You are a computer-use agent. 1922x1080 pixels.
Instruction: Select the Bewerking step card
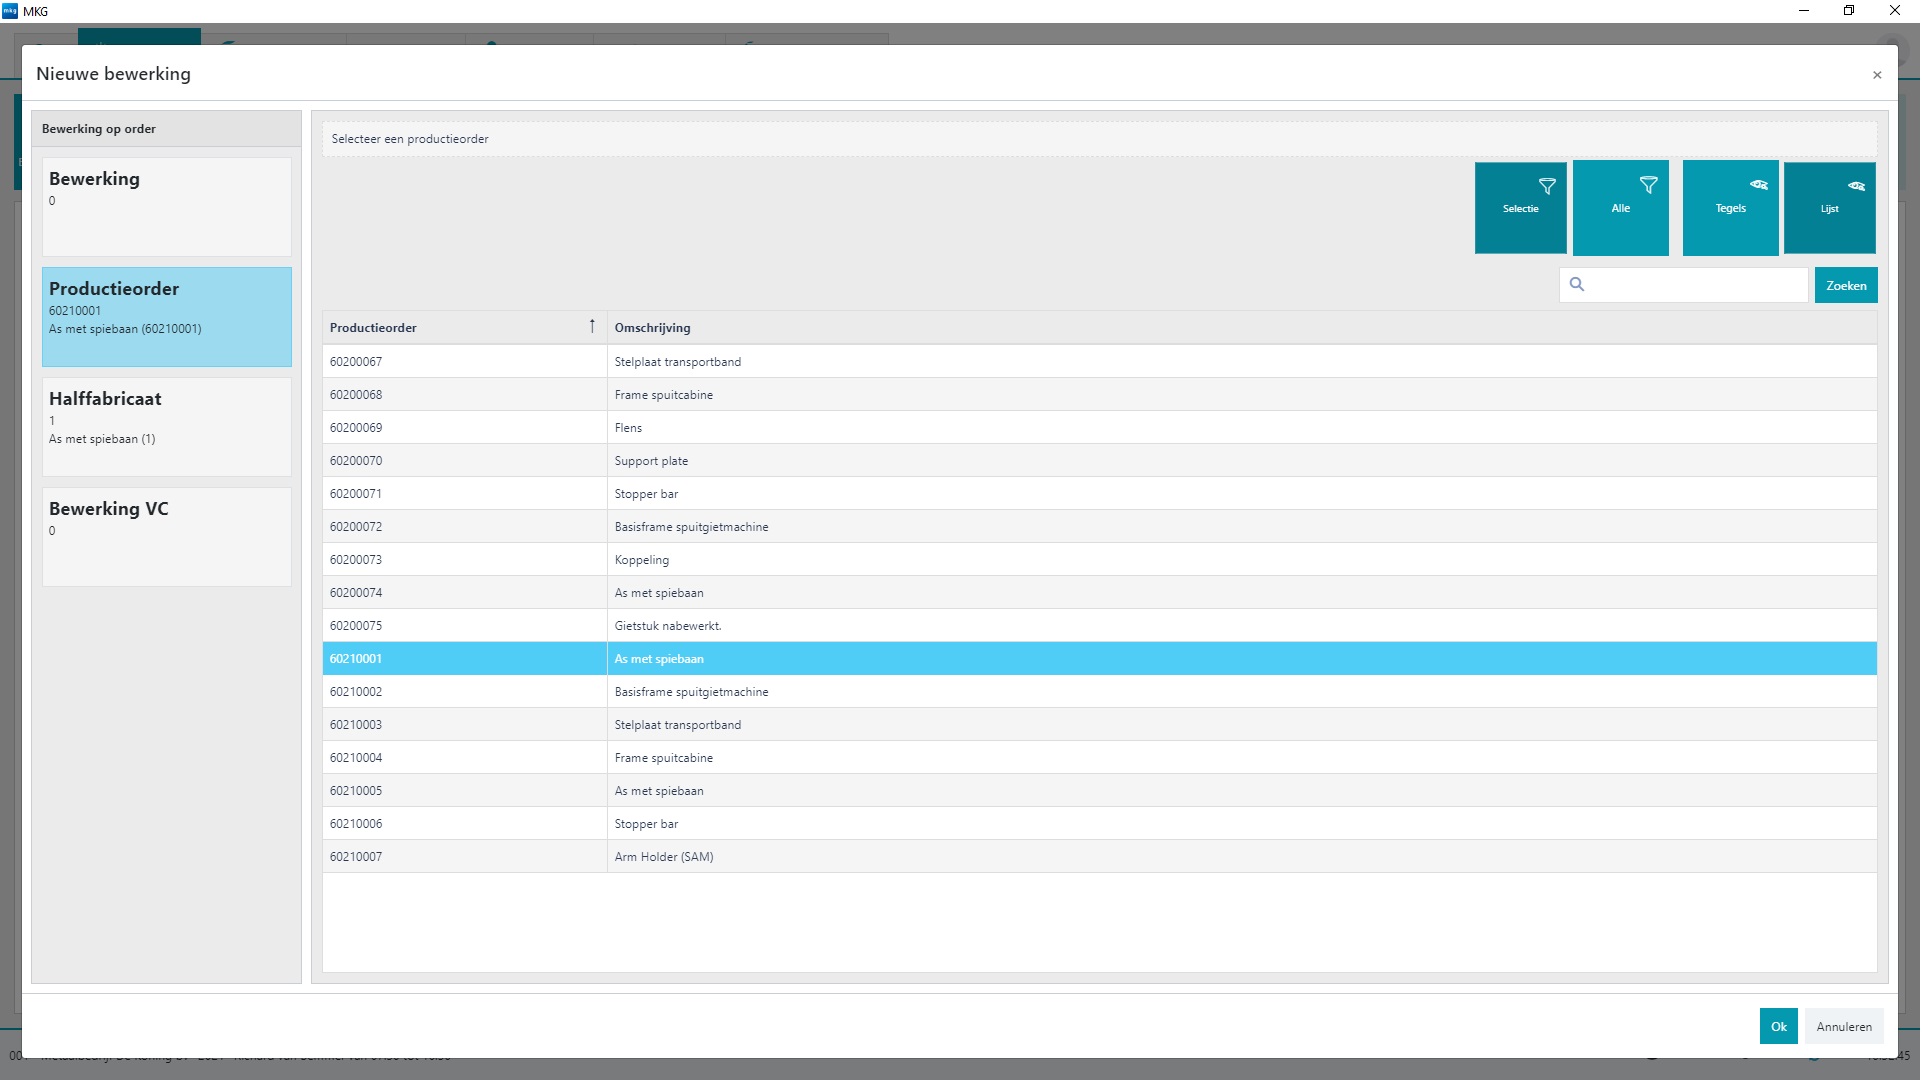coord(167,207)
